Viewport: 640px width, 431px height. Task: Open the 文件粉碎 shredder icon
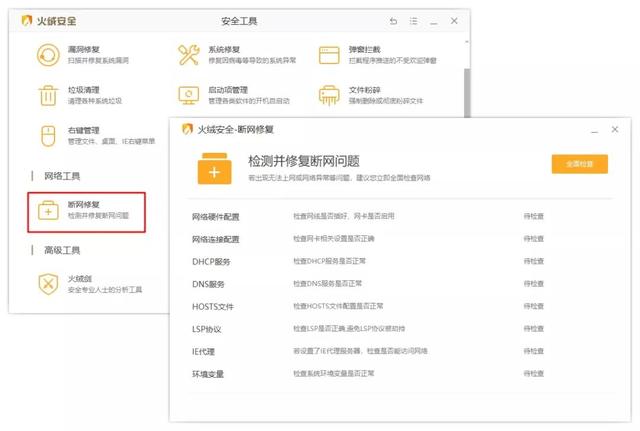(x=329, y=96)
